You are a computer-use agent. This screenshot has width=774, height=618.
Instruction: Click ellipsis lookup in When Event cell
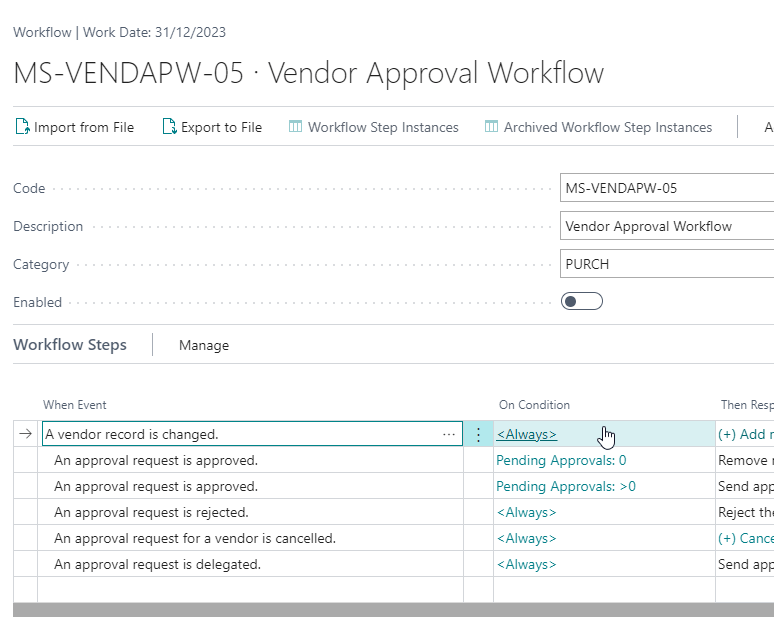tap(448, 434)
